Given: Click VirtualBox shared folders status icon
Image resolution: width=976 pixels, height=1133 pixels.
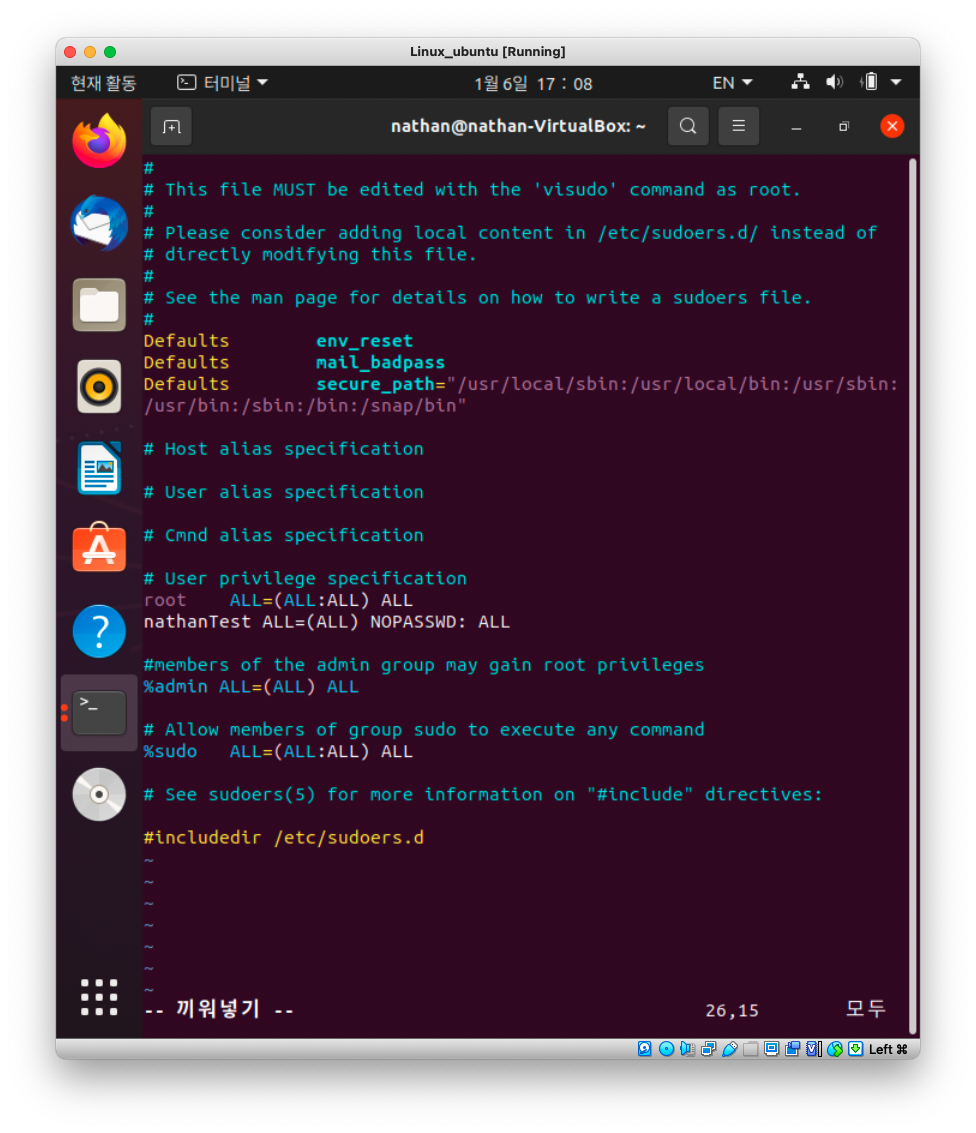Looking at the screenshot, I should point(751,1048).
